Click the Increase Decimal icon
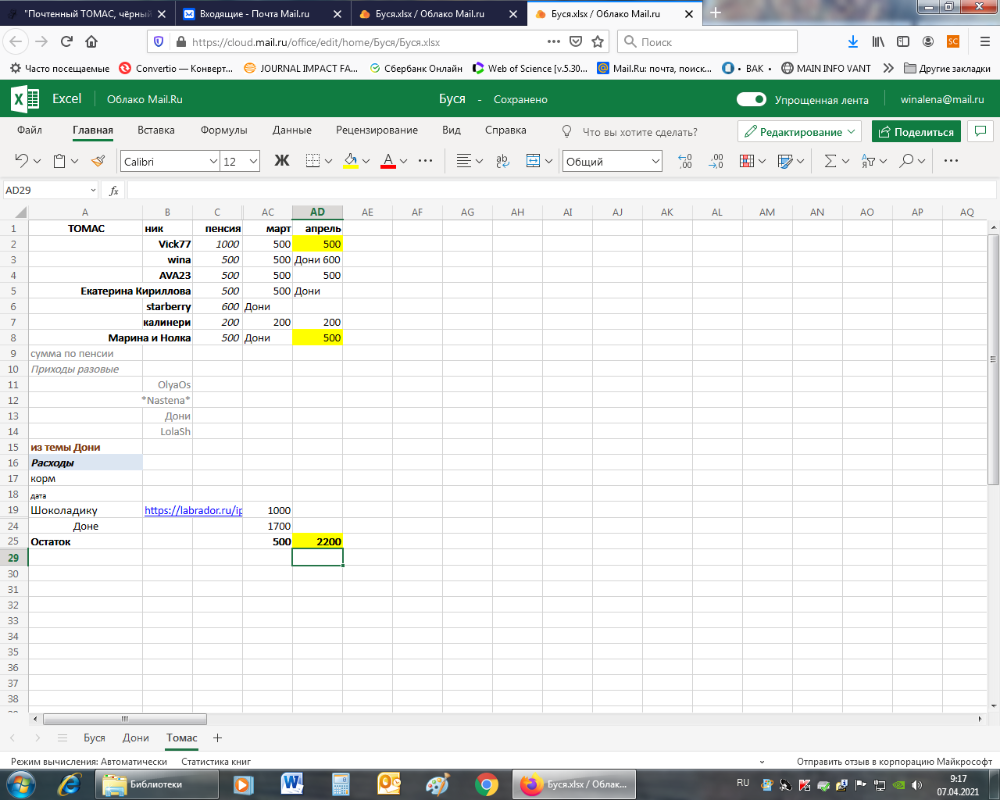Screen dimensions: 1000x800 (x=685, y=161)
